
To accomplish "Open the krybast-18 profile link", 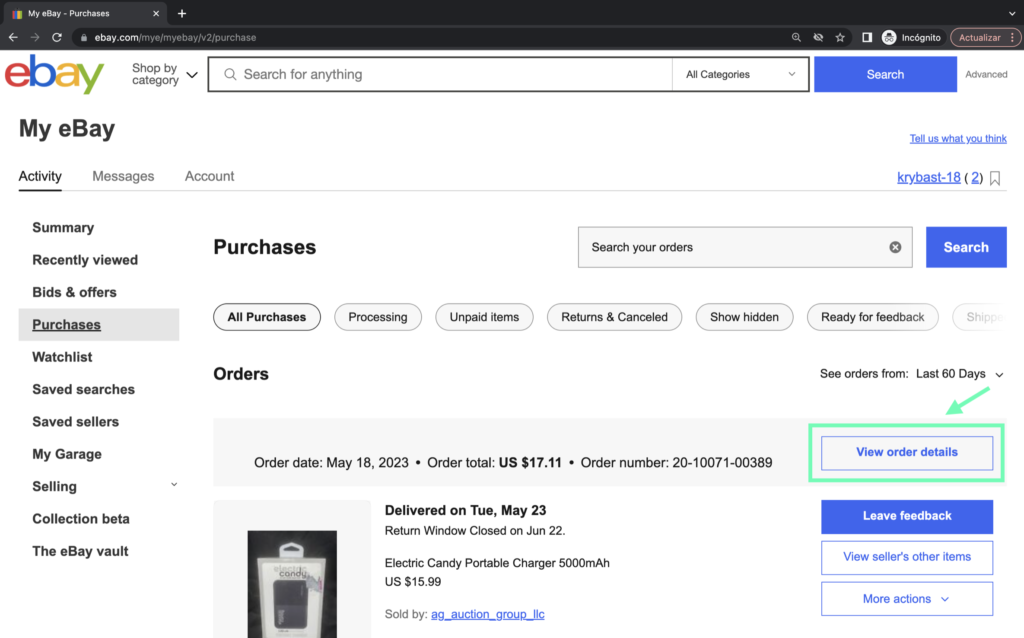I will pos(928,177).
